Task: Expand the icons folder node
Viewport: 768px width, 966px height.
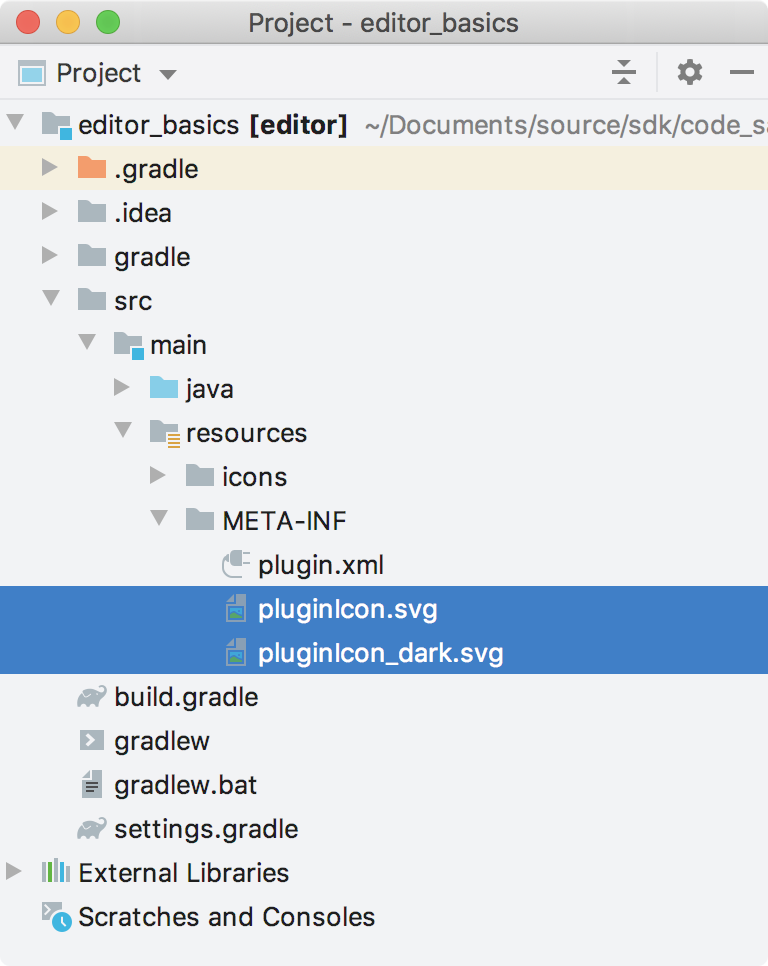Action: 158,476
